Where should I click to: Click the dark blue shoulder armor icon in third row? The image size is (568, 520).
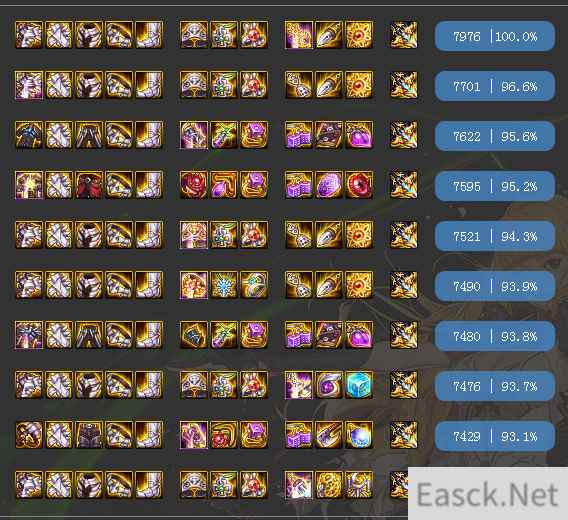coord(29,135)
